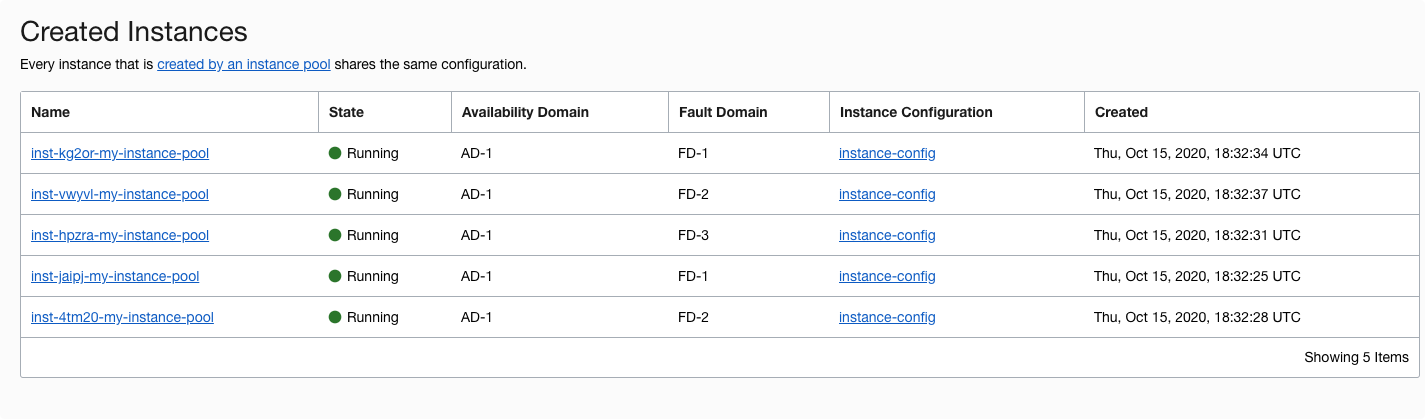The width and height of the screenshot is (1425, 419).
Task: Click the Instance Configuration column header
Action: tap(915, 112)
